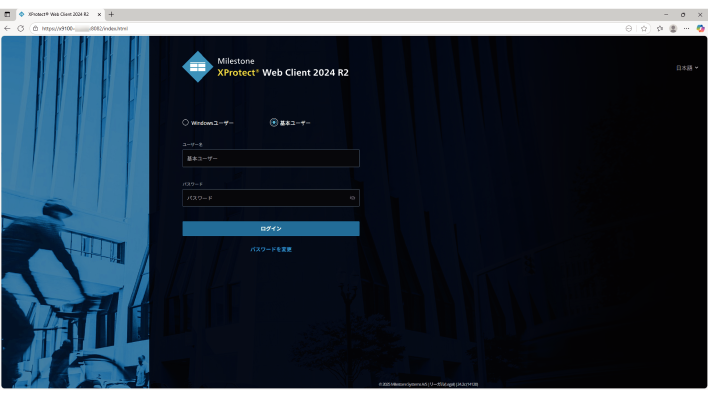This screenshot has width=708, height=398.
Task: Click the Milestone diamond logo
Action: point(197,67)
